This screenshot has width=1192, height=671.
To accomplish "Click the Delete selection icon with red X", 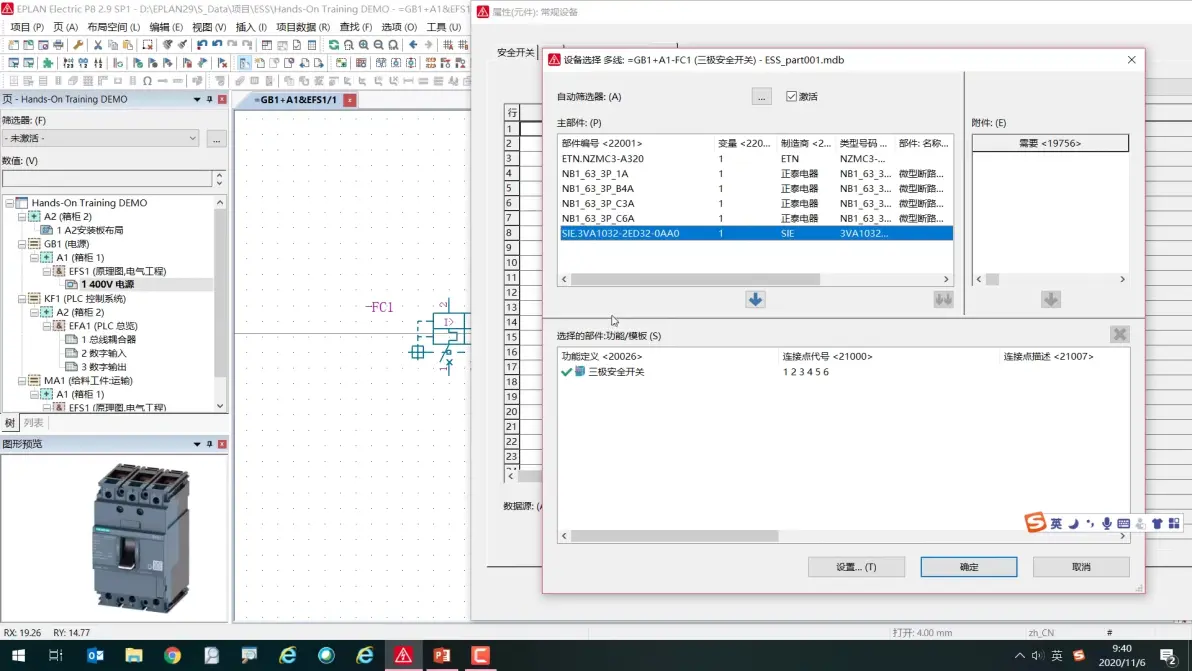I will coord(147,45).
